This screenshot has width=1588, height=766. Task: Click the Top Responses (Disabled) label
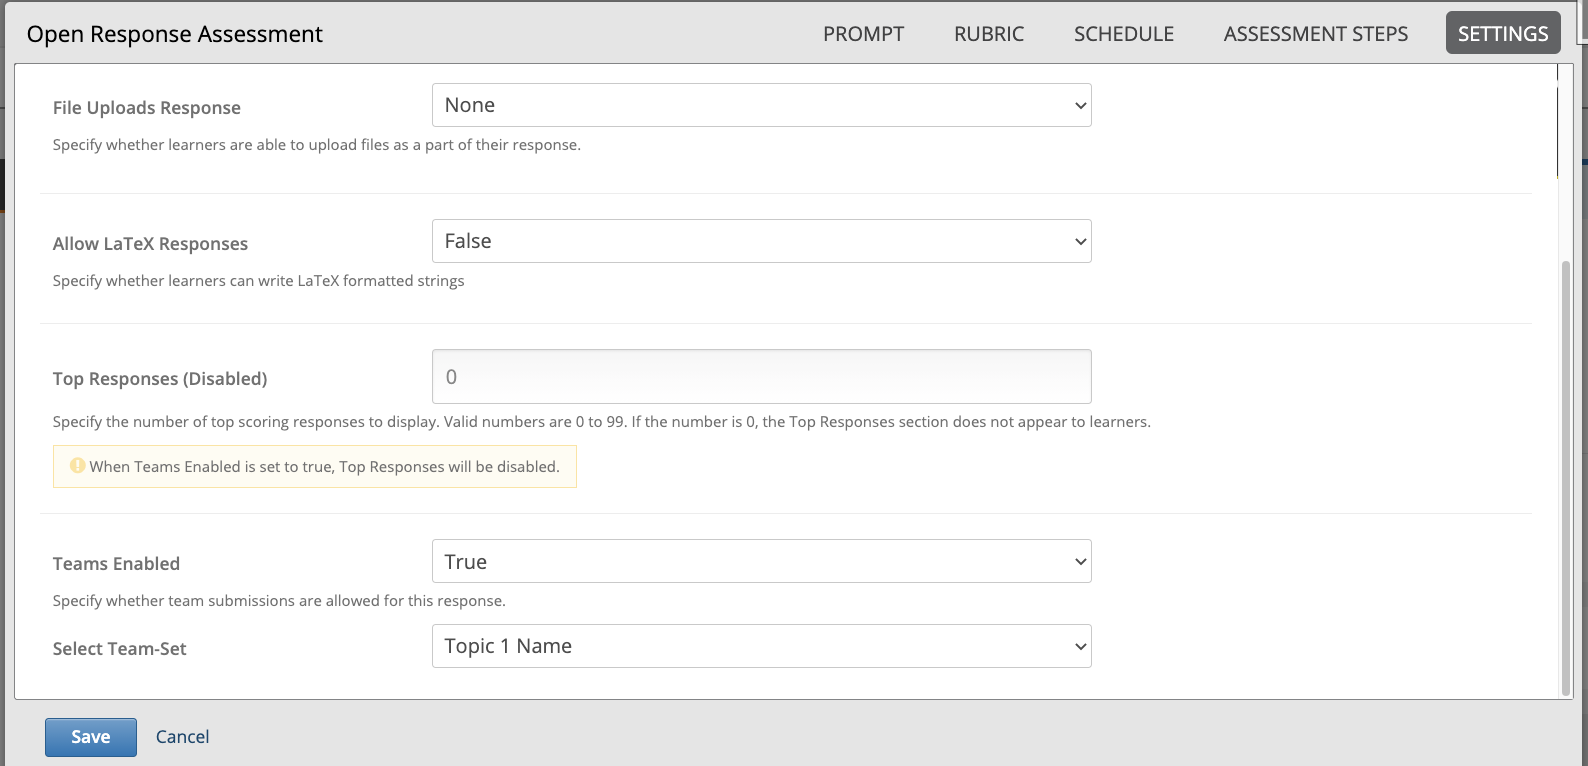click(160, 379)
